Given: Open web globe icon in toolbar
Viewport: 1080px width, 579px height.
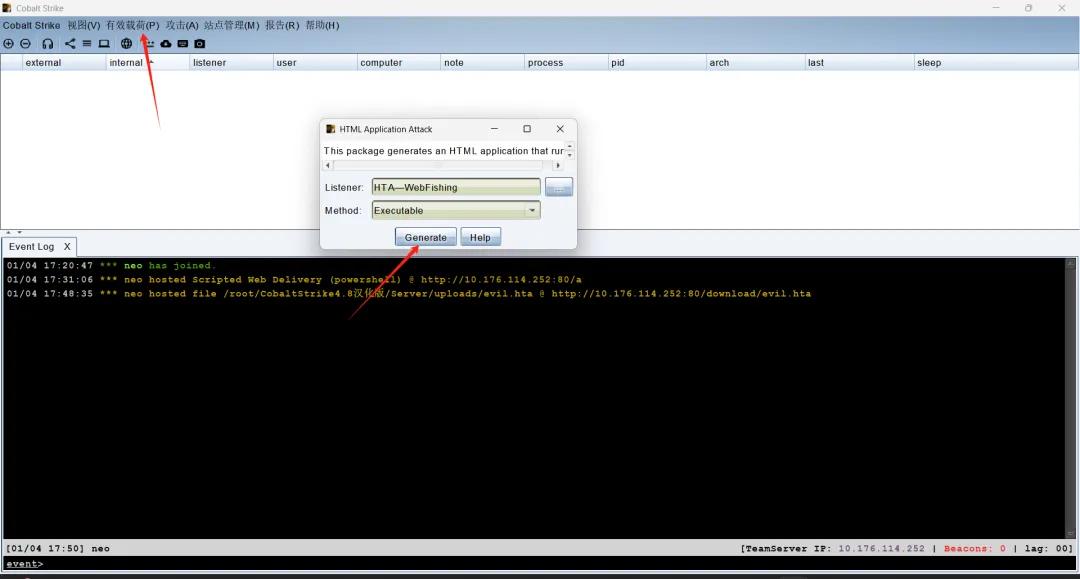Looking at the screenshot, I should pyautogui.click(x=126, y=43).
